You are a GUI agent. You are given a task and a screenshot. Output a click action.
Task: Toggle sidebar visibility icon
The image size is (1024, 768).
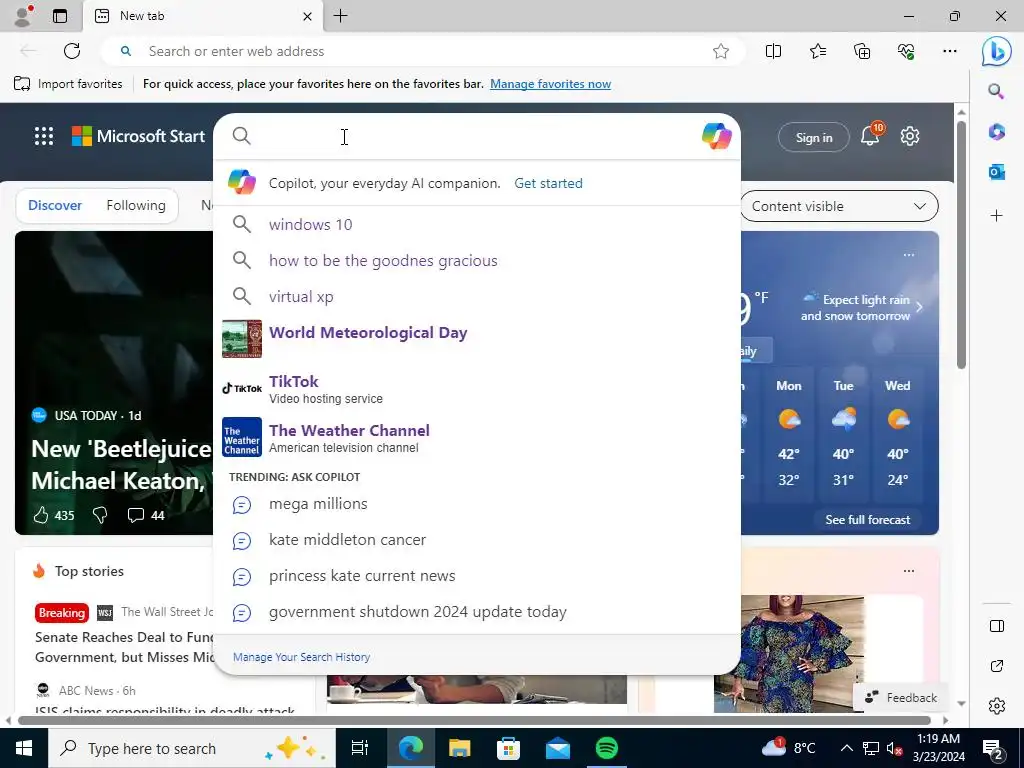(997, 626)
